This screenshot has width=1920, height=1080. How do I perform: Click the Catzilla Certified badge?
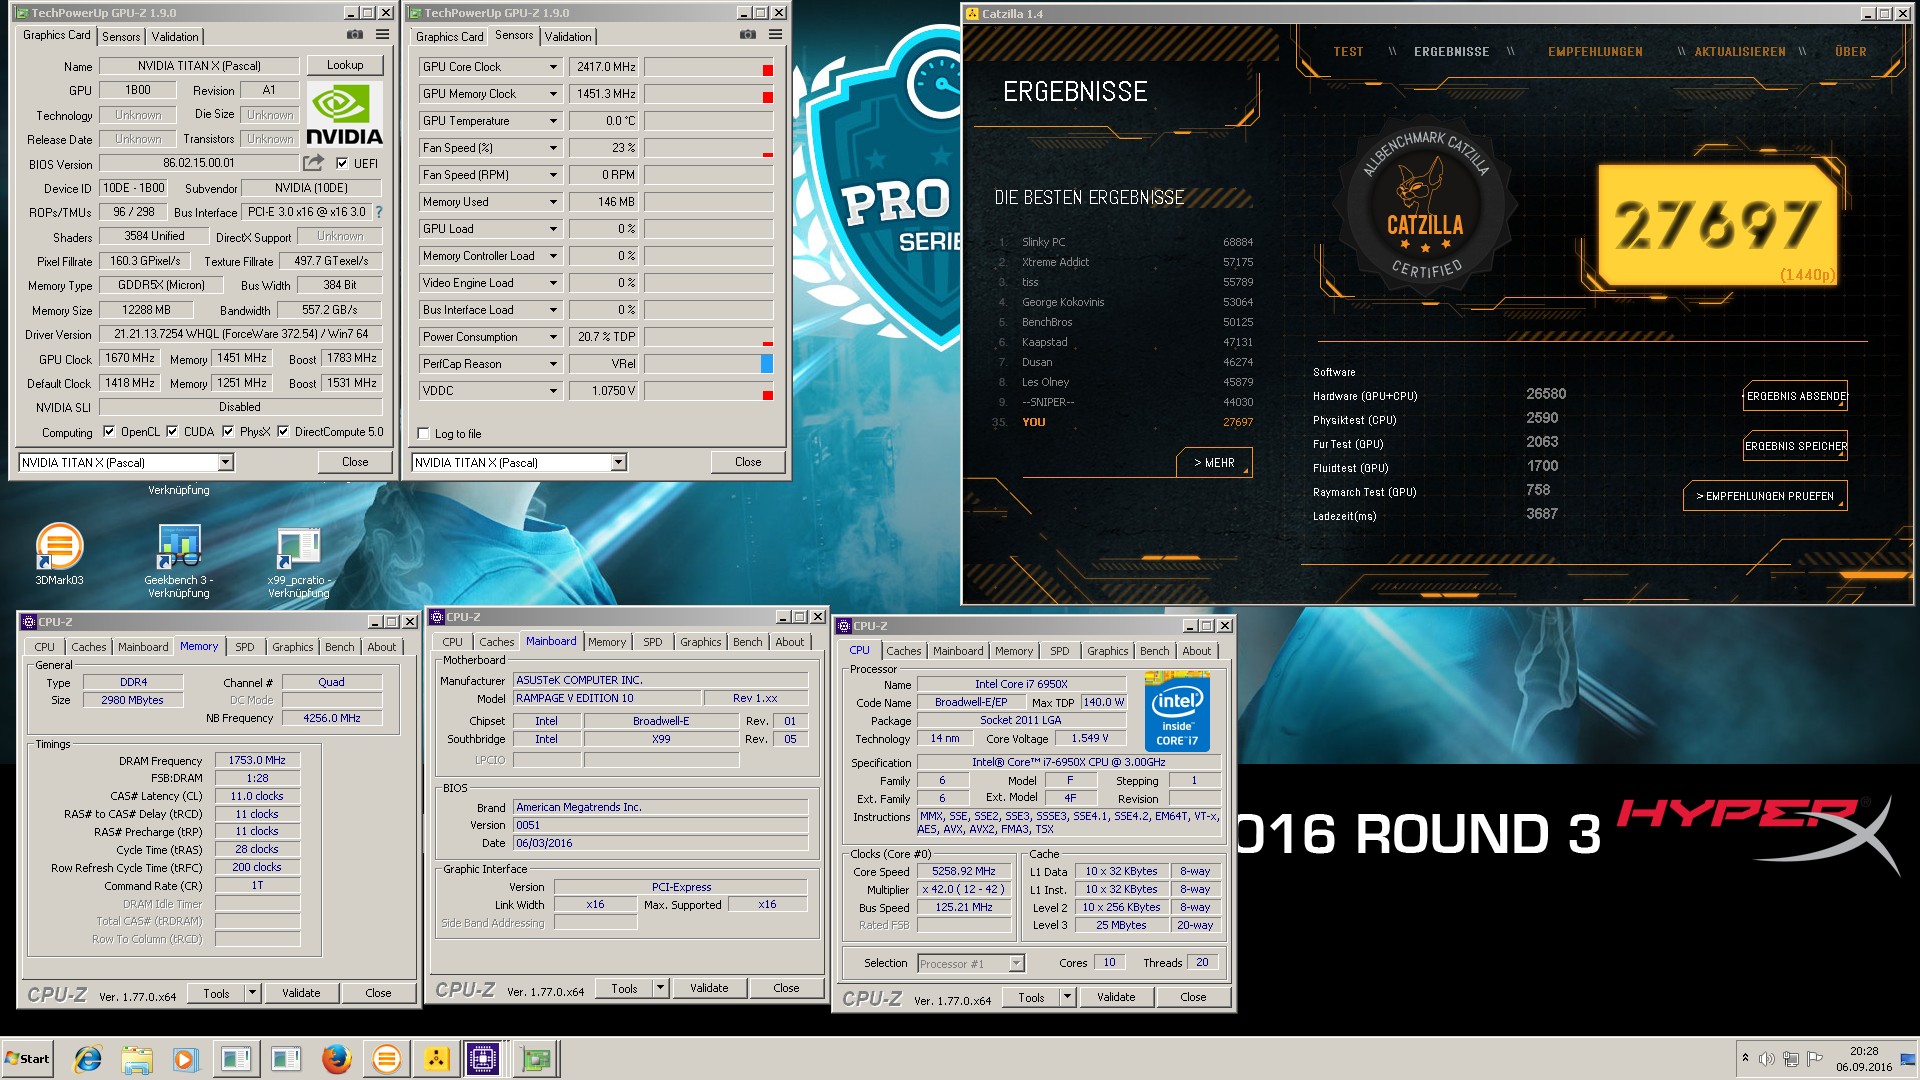[1425, 206]
